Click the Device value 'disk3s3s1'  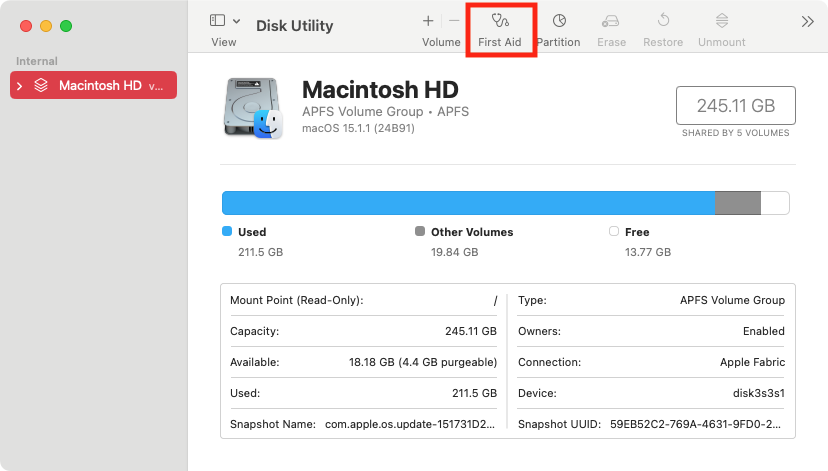(759, 393)
